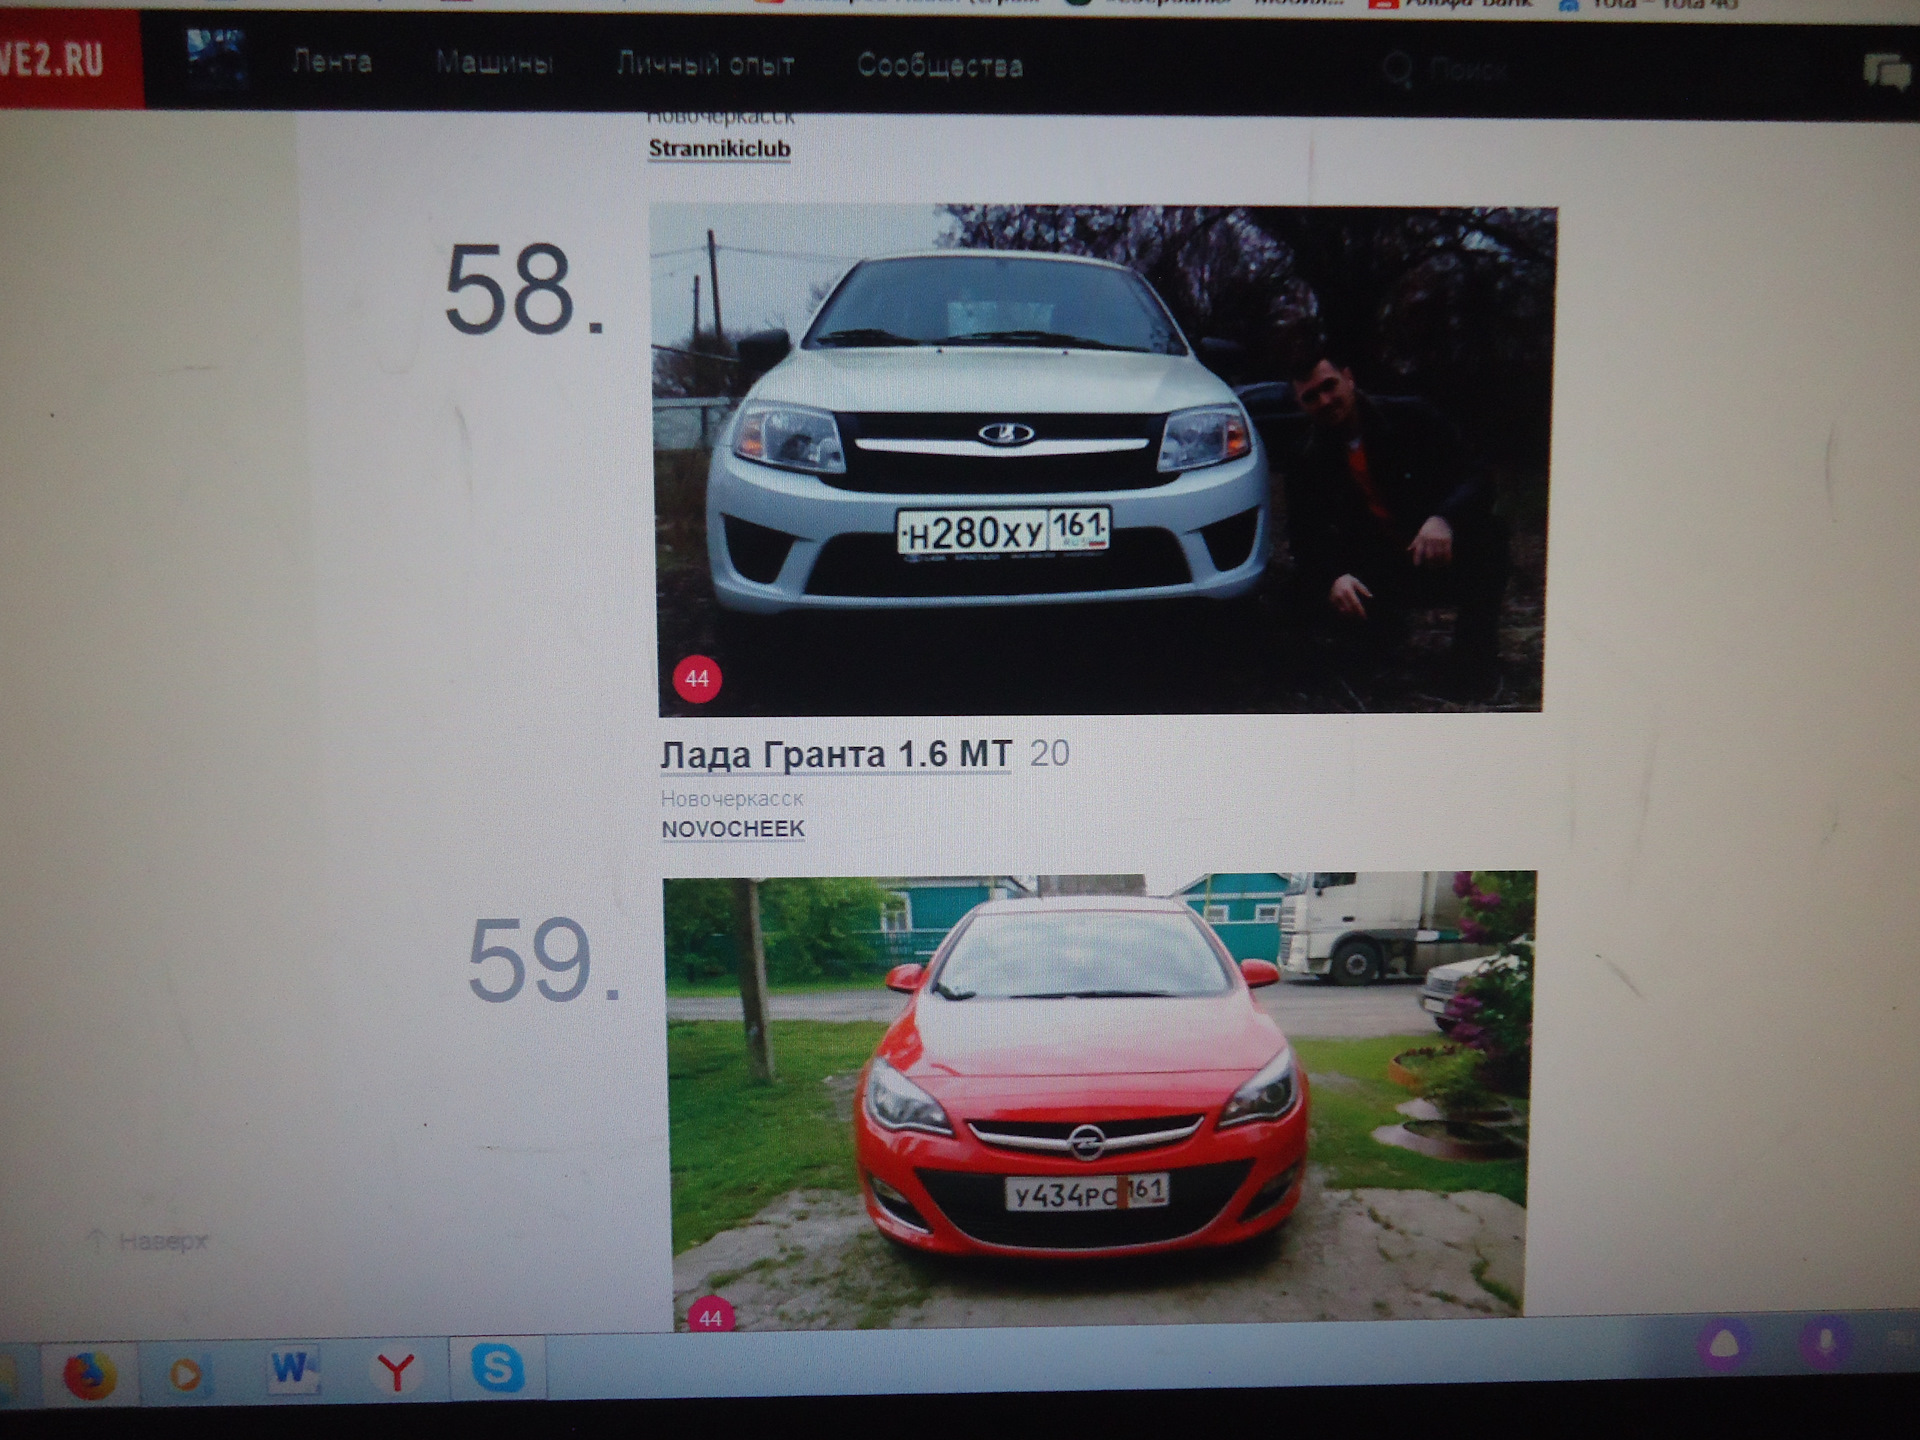Open Yandex Browser from the taskbar

396,1371
